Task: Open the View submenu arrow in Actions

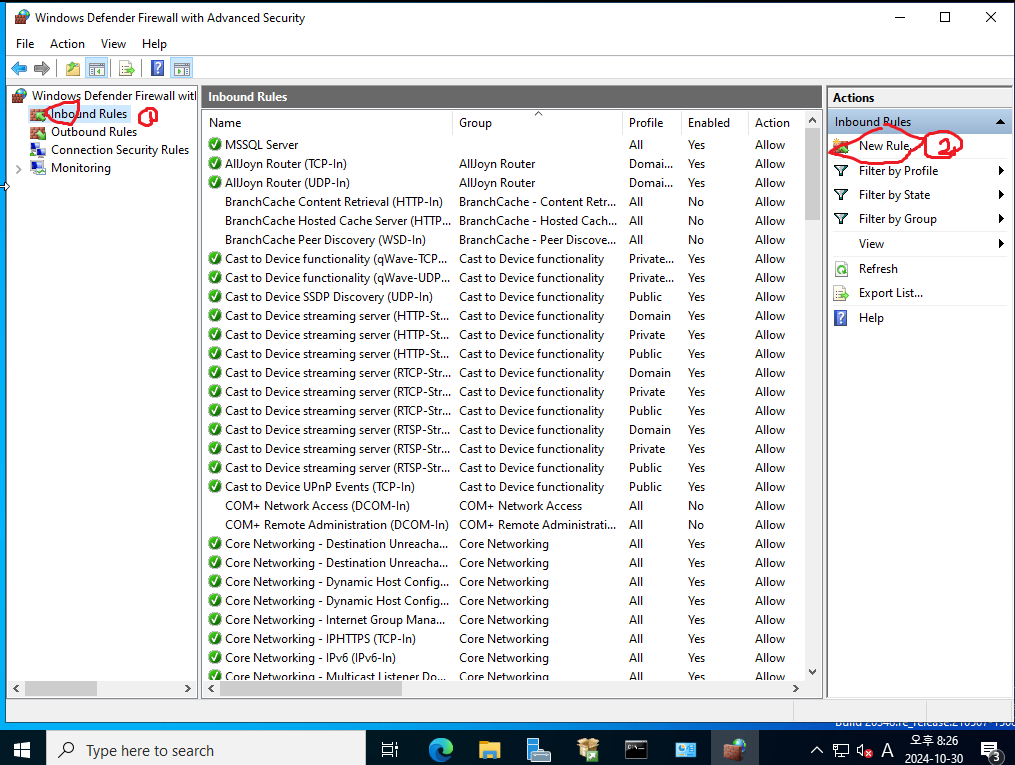Action: [1001, 244]
